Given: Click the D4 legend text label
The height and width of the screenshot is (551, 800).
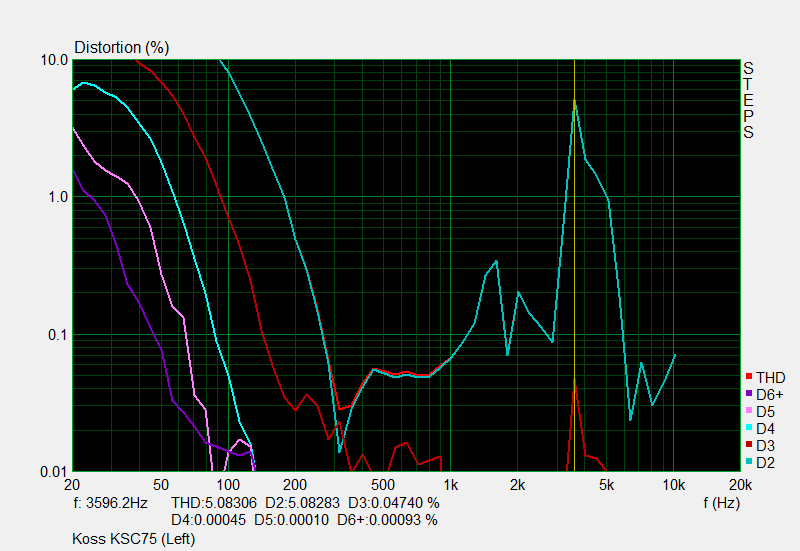Looking at the screenshot, I should tap(765, 428).
